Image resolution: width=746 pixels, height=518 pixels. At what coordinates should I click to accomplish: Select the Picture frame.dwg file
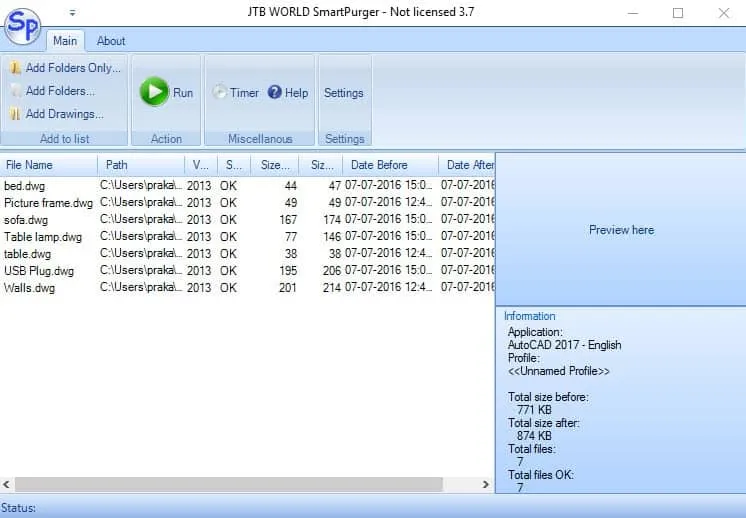pyautogui.click(x=49, y=203)
